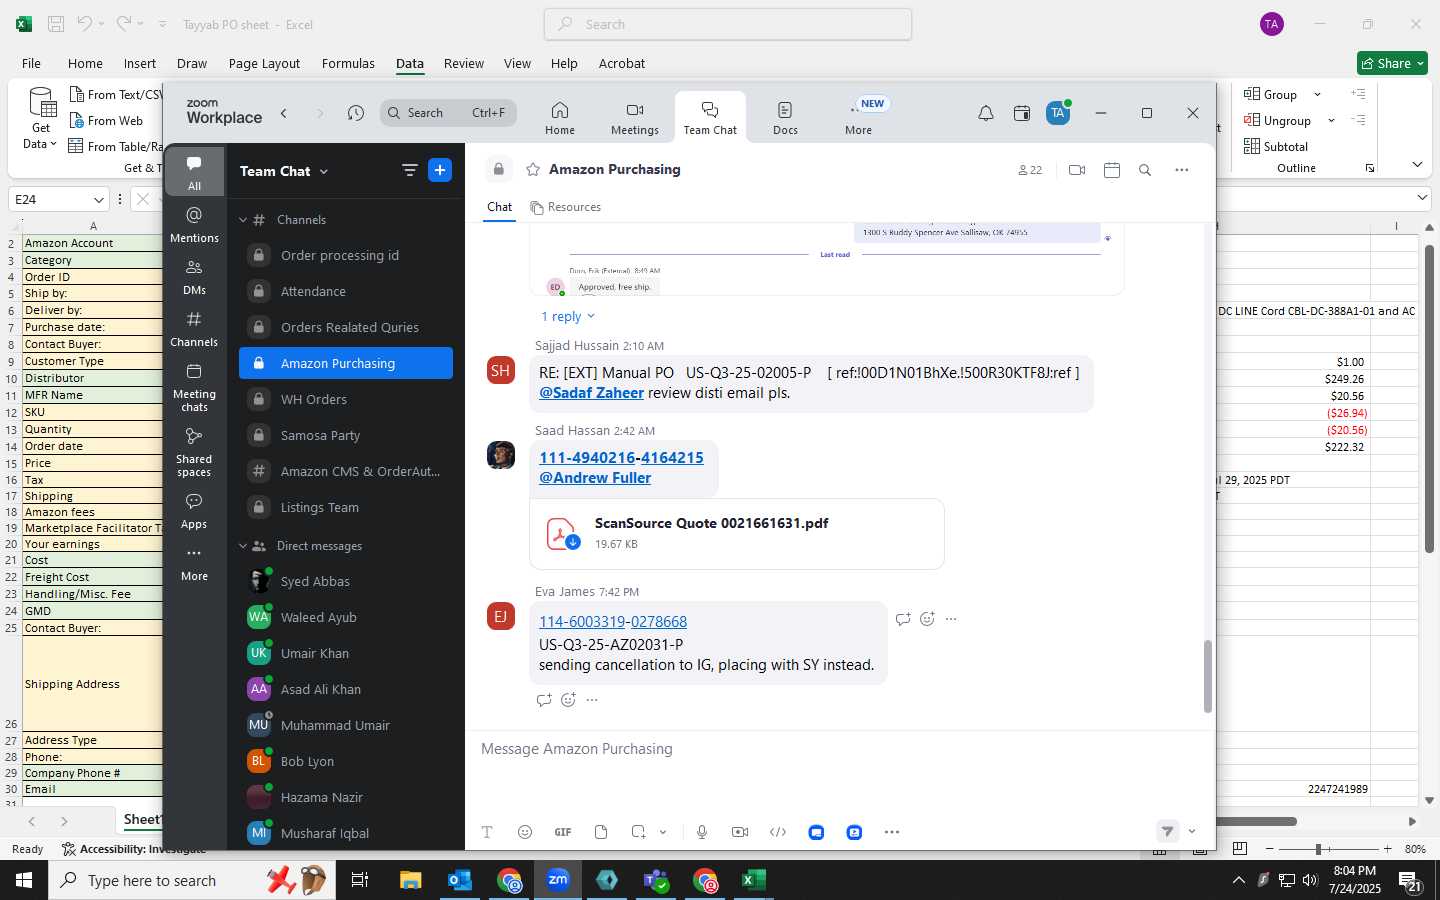The width and height of the screenshot is (1440, 900).
Task: Start a video meeting from channel header
Action: click(x=1077, y=170)
